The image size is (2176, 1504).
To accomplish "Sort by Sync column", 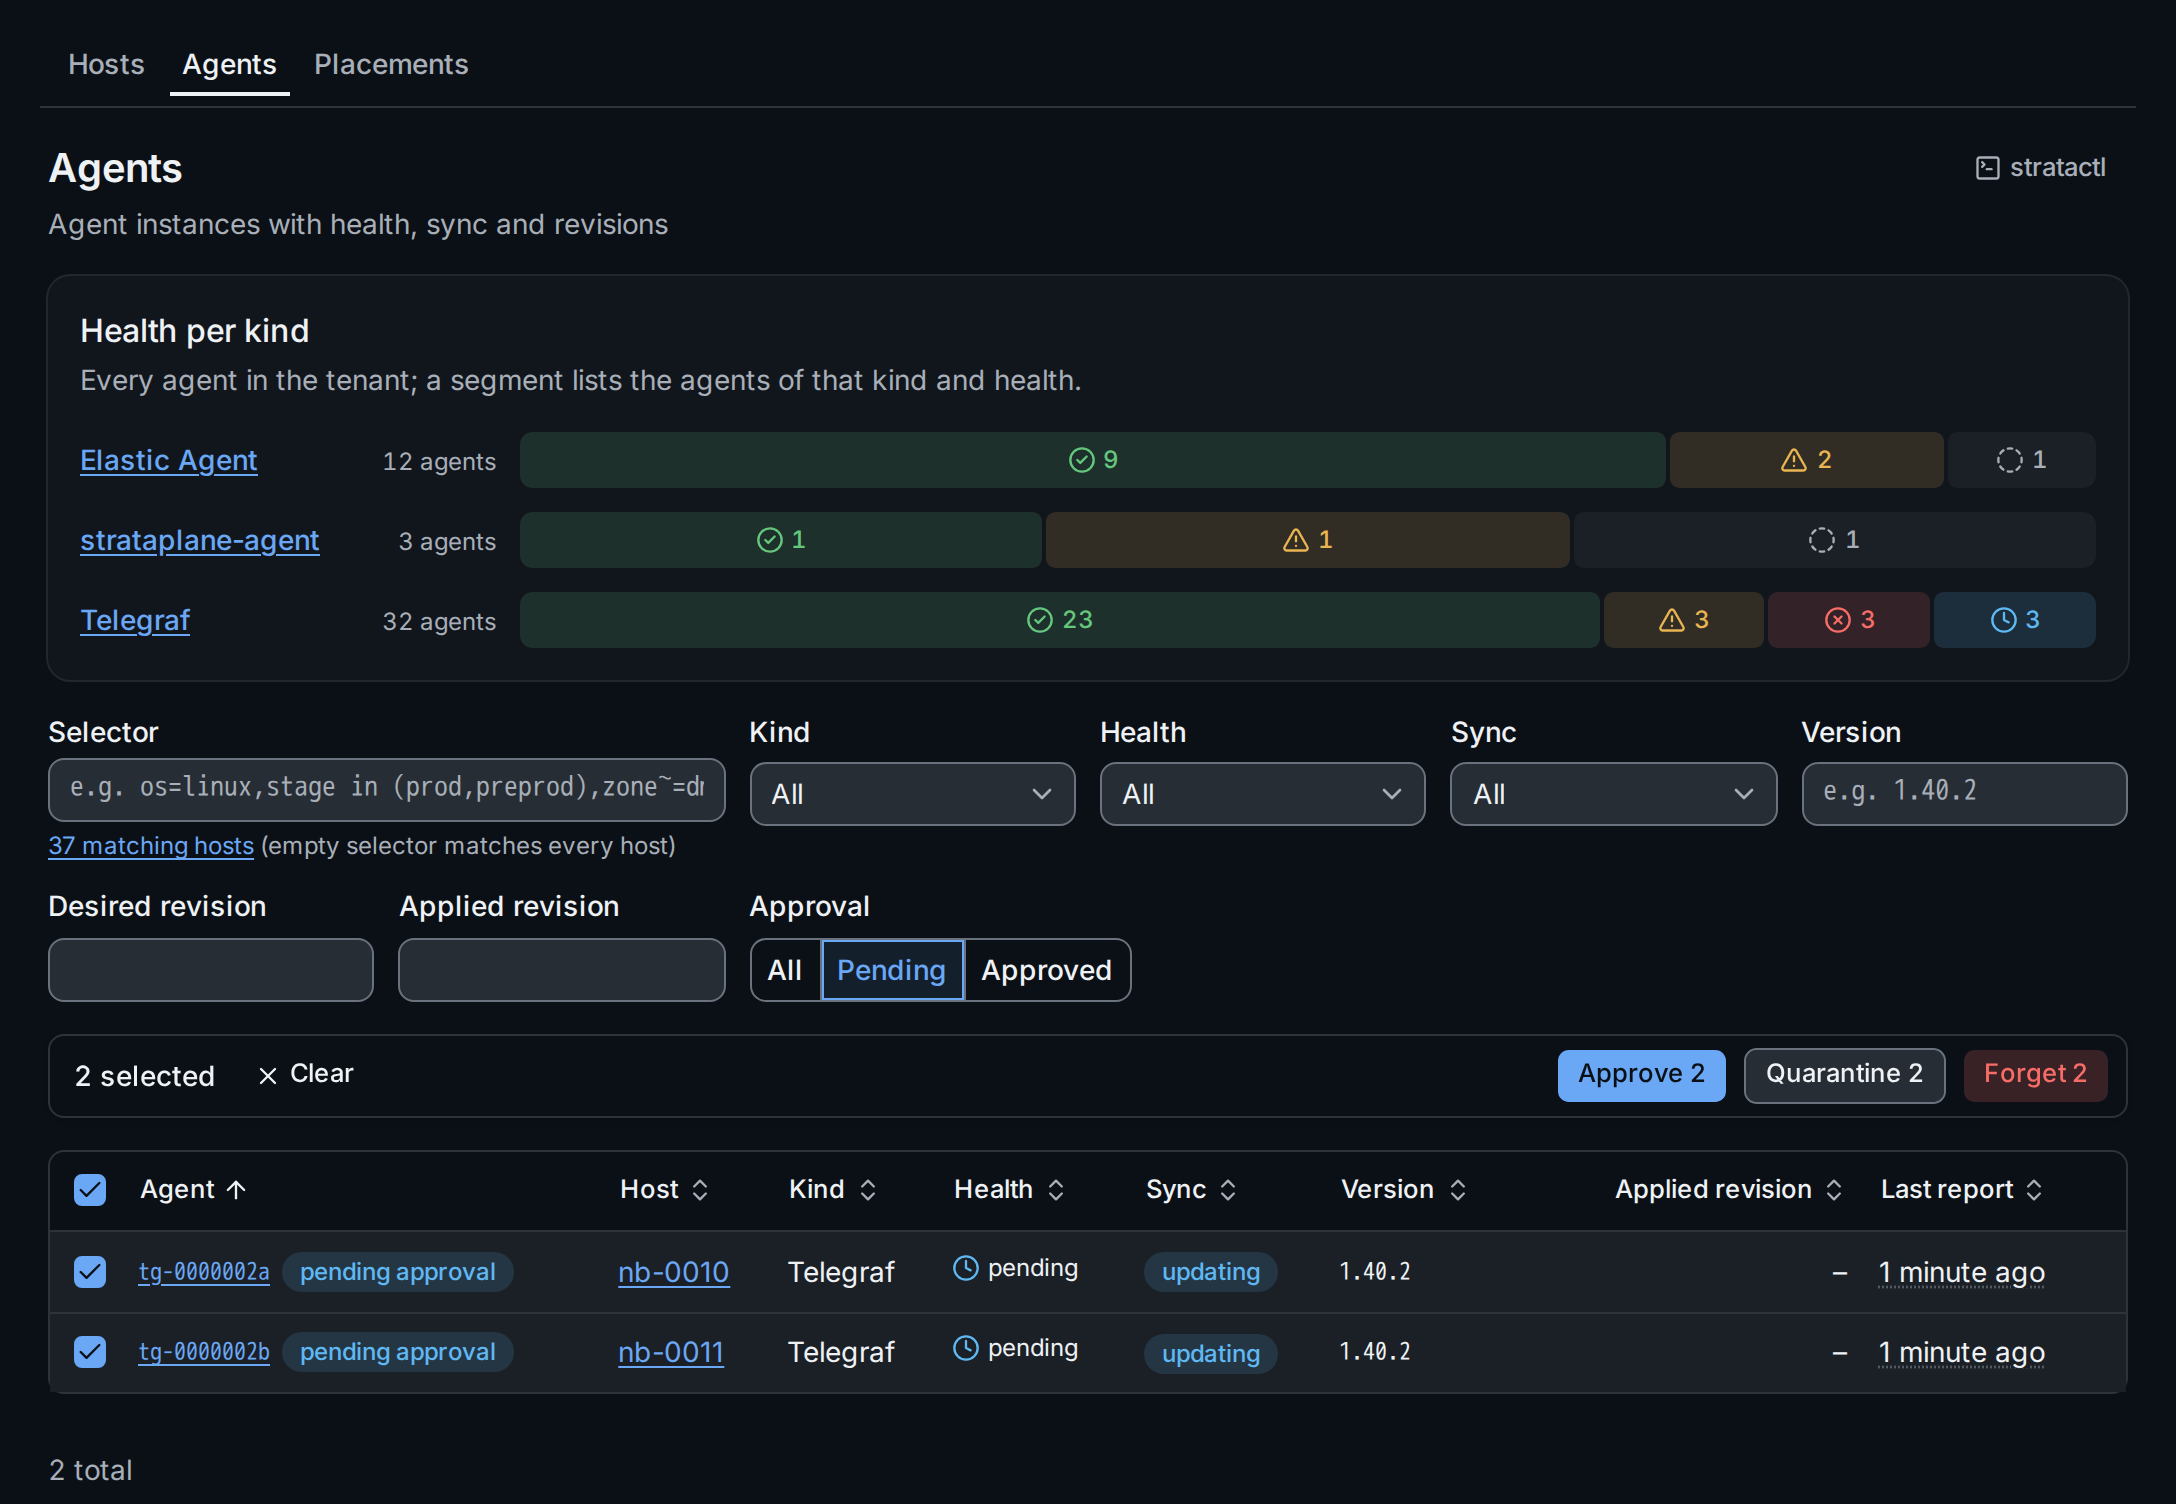I will click(1191, 1189).
